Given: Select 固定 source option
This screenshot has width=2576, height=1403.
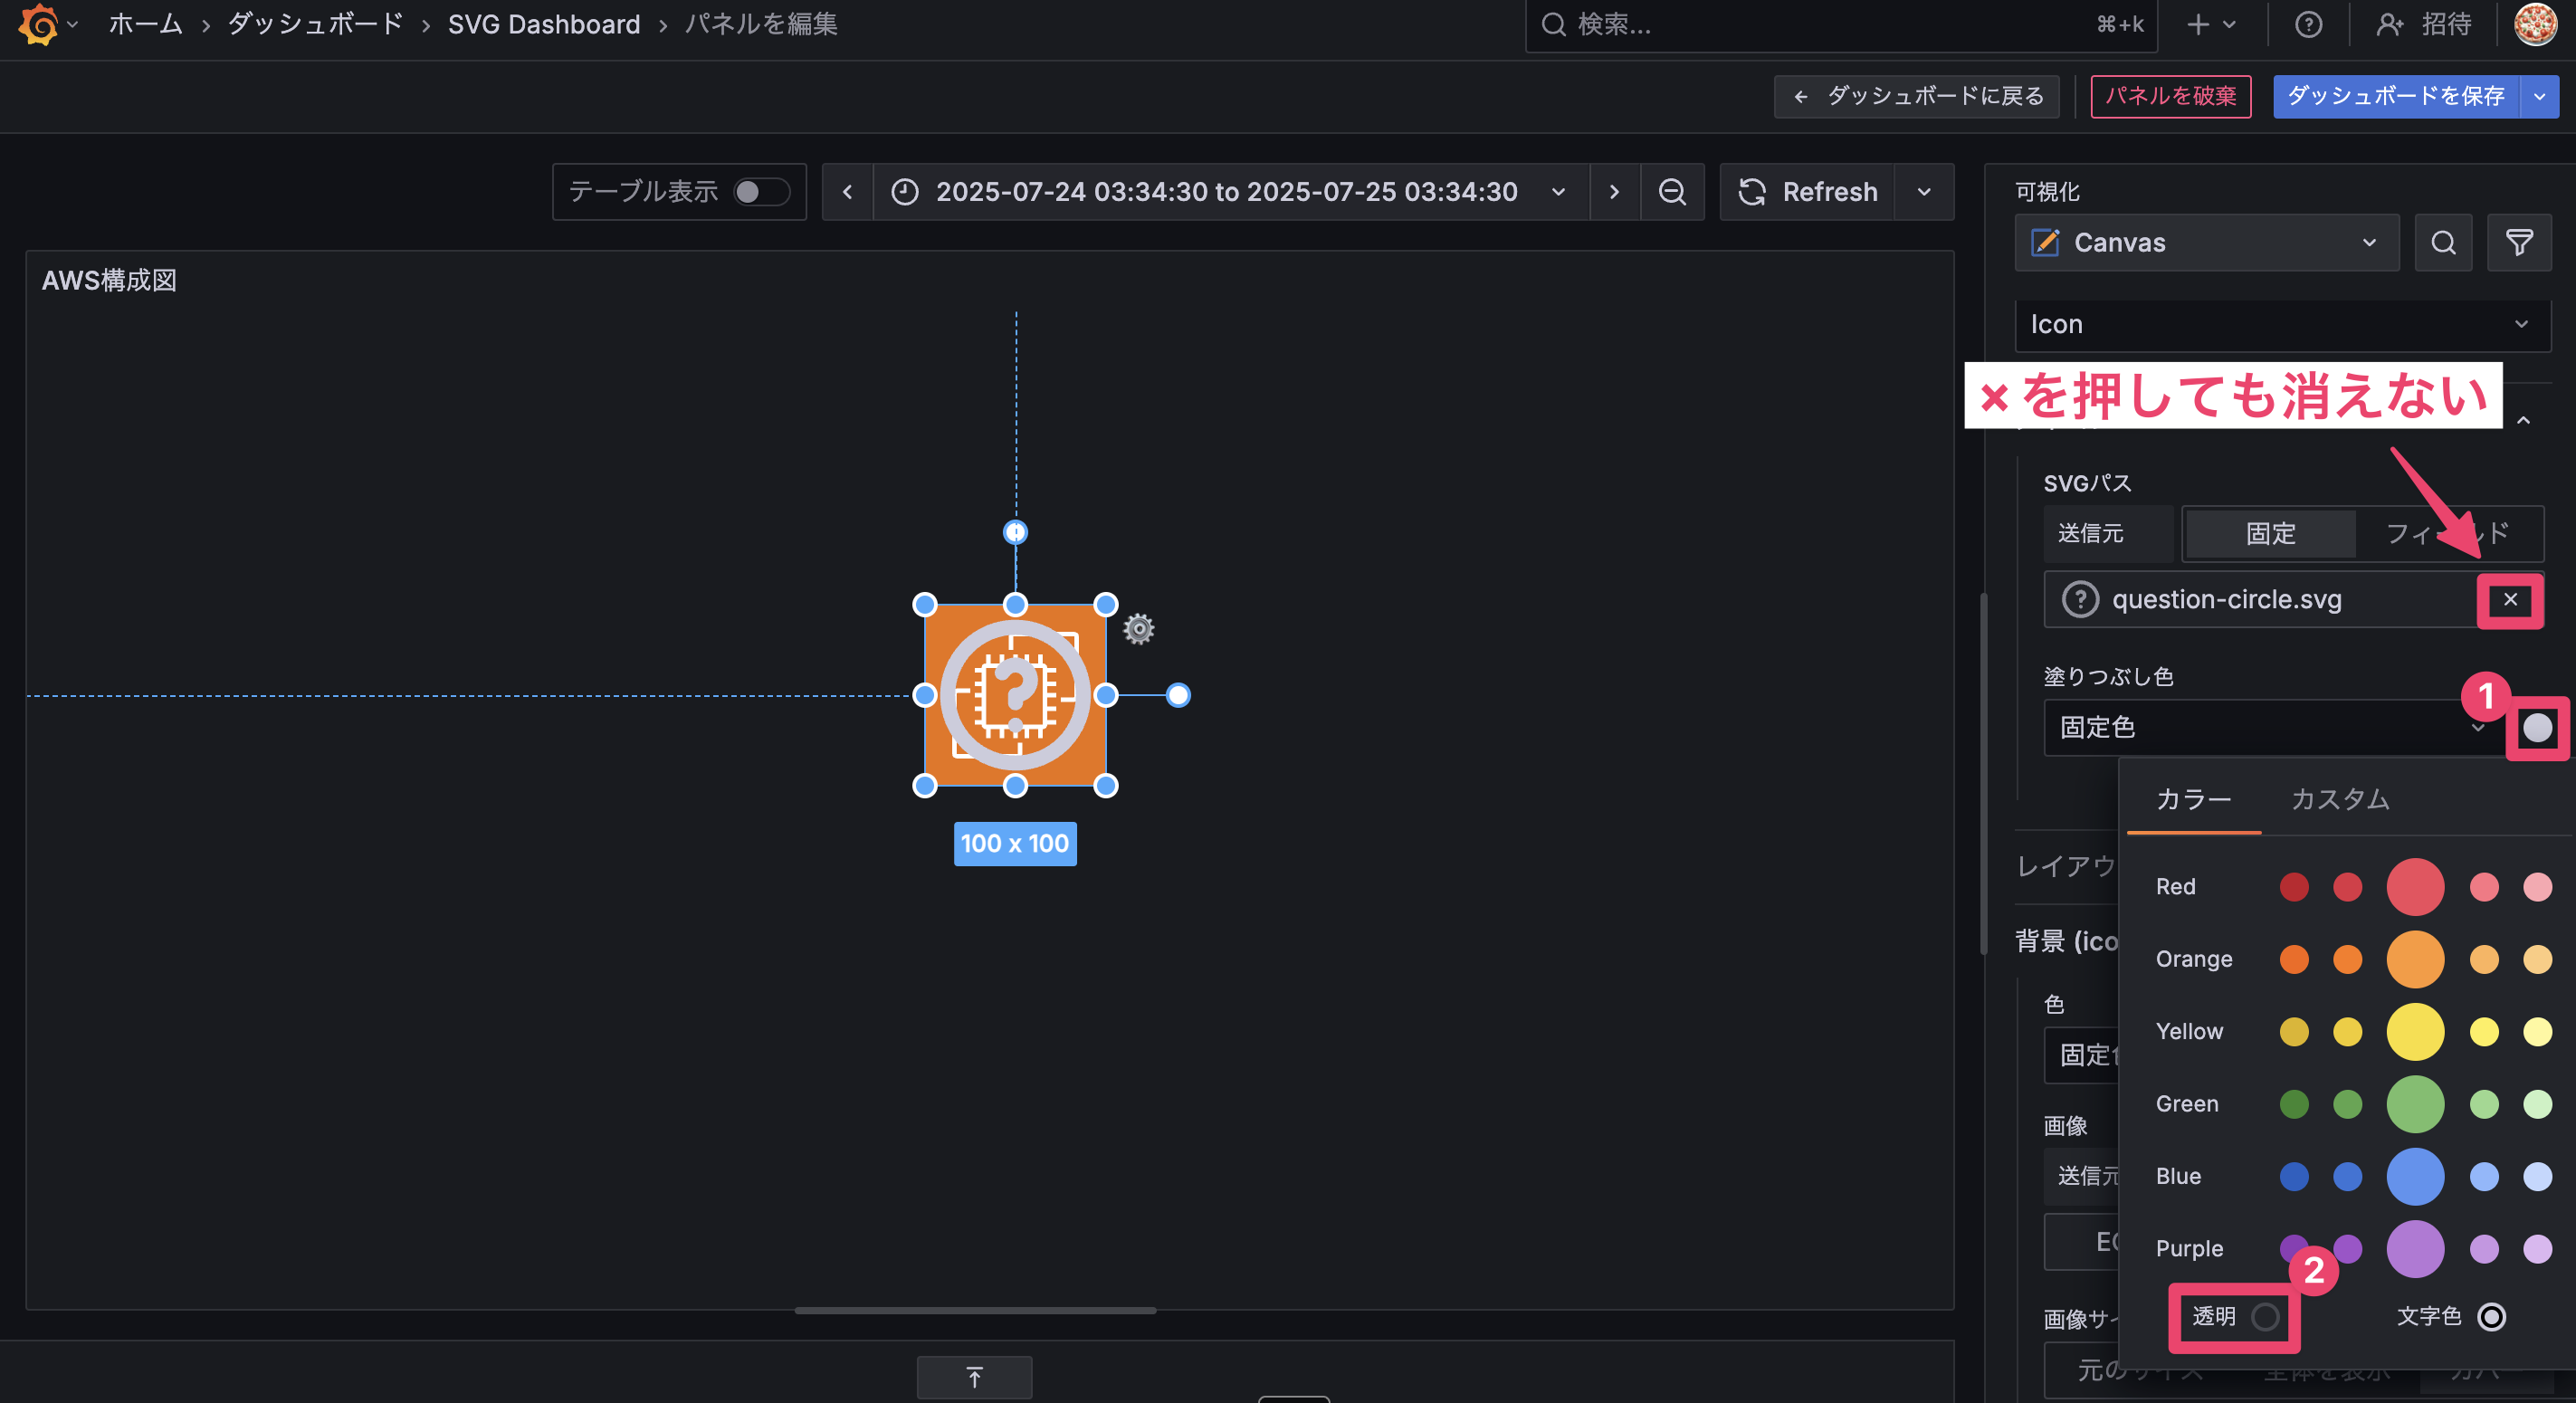Looking at the screenshot, I should 2270,533.
